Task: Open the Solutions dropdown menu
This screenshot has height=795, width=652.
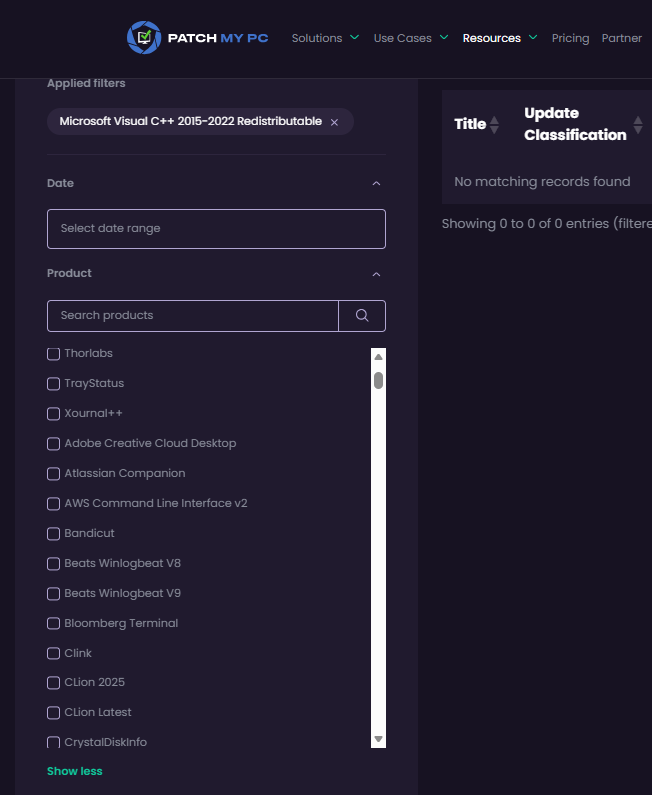Action: tap(324, 38)
